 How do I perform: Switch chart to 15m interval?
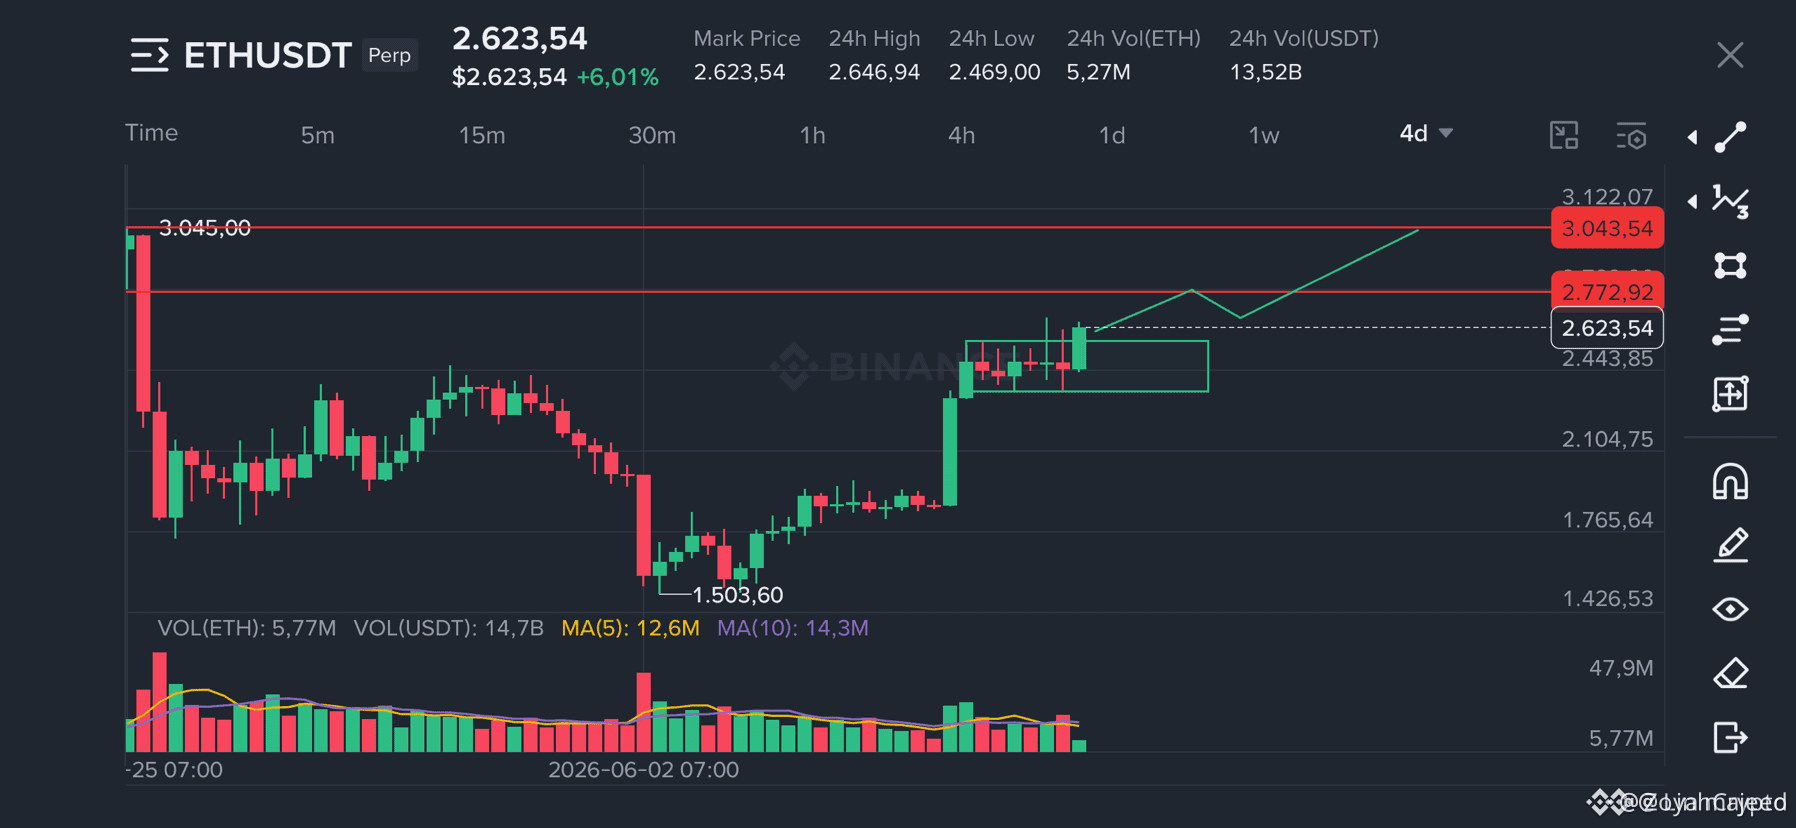point(482,135)
